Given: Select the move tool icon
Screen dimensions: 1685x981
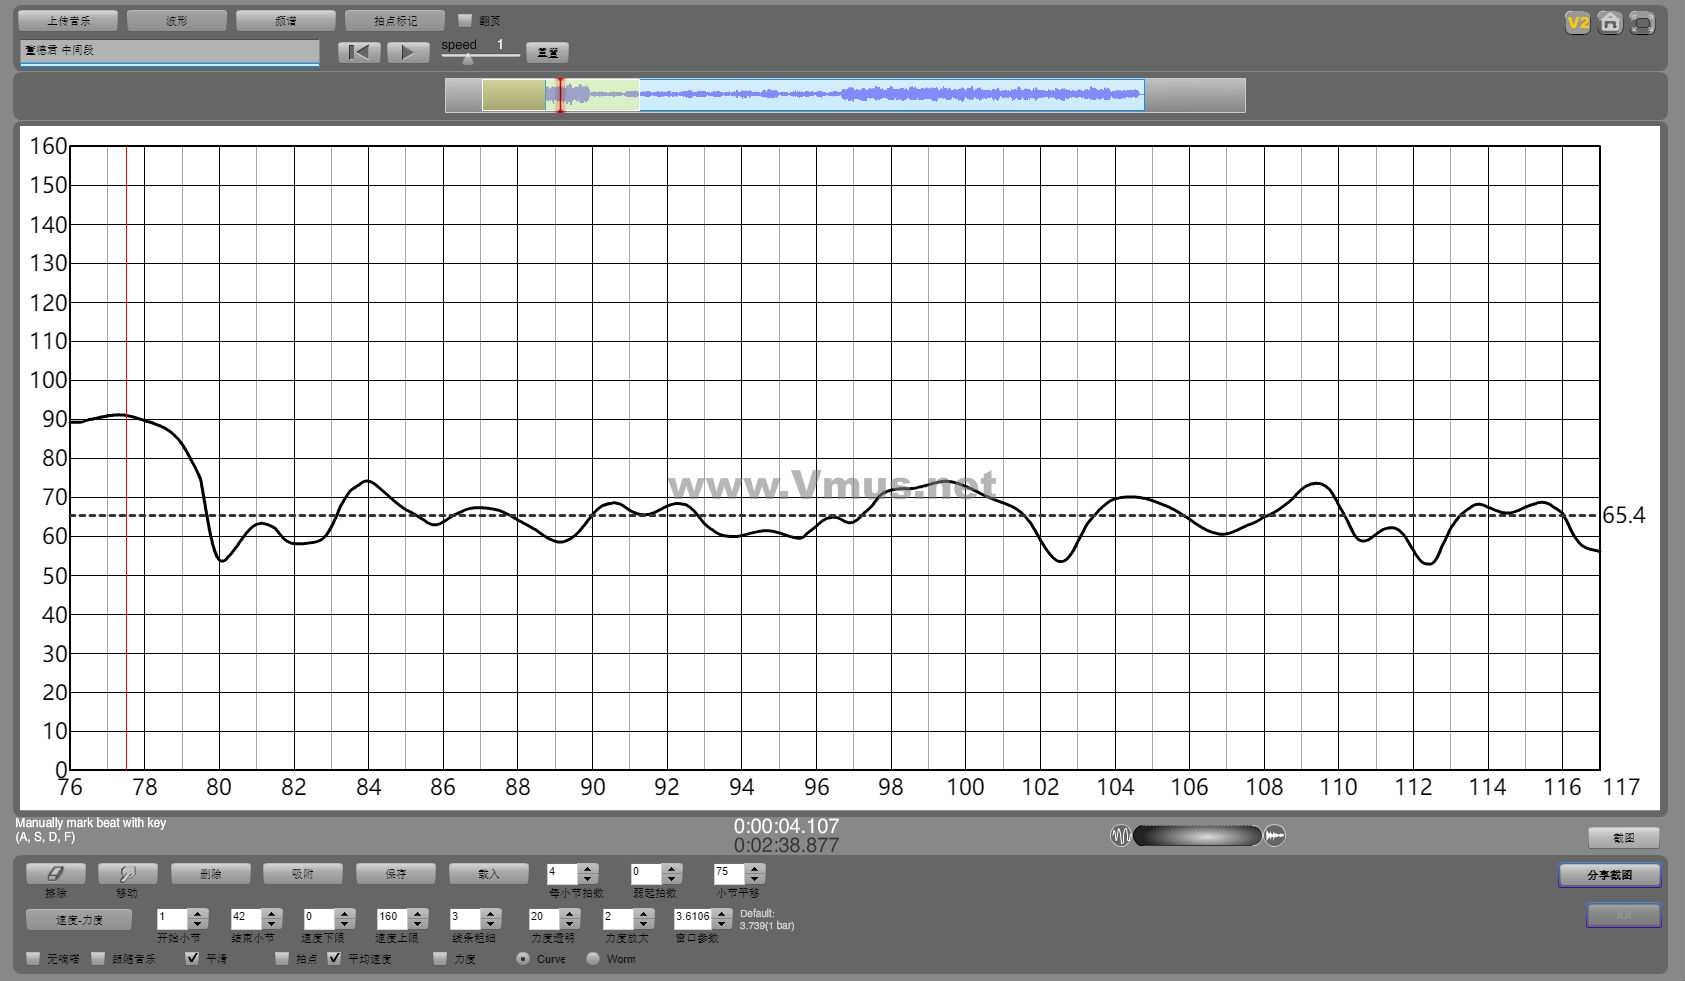Looking at the screenshot, I should click(127, 873).
